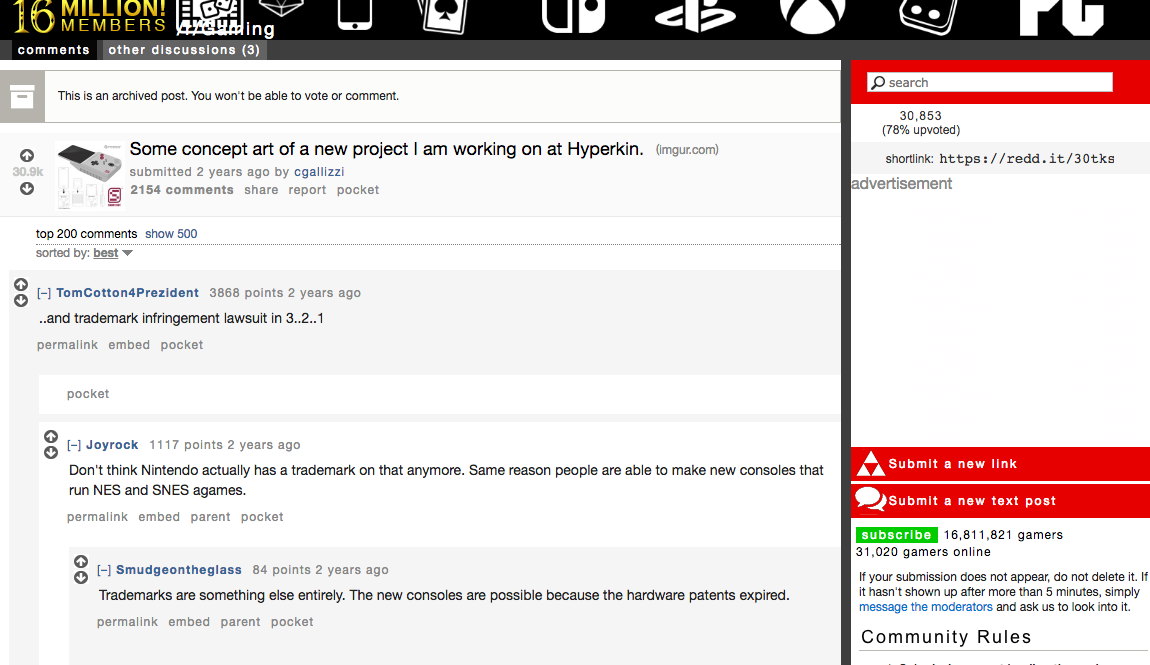This screenshot has width=1150, height=665.
Task: Click the Xbox logo icon in header
Action: click(812, 16)
